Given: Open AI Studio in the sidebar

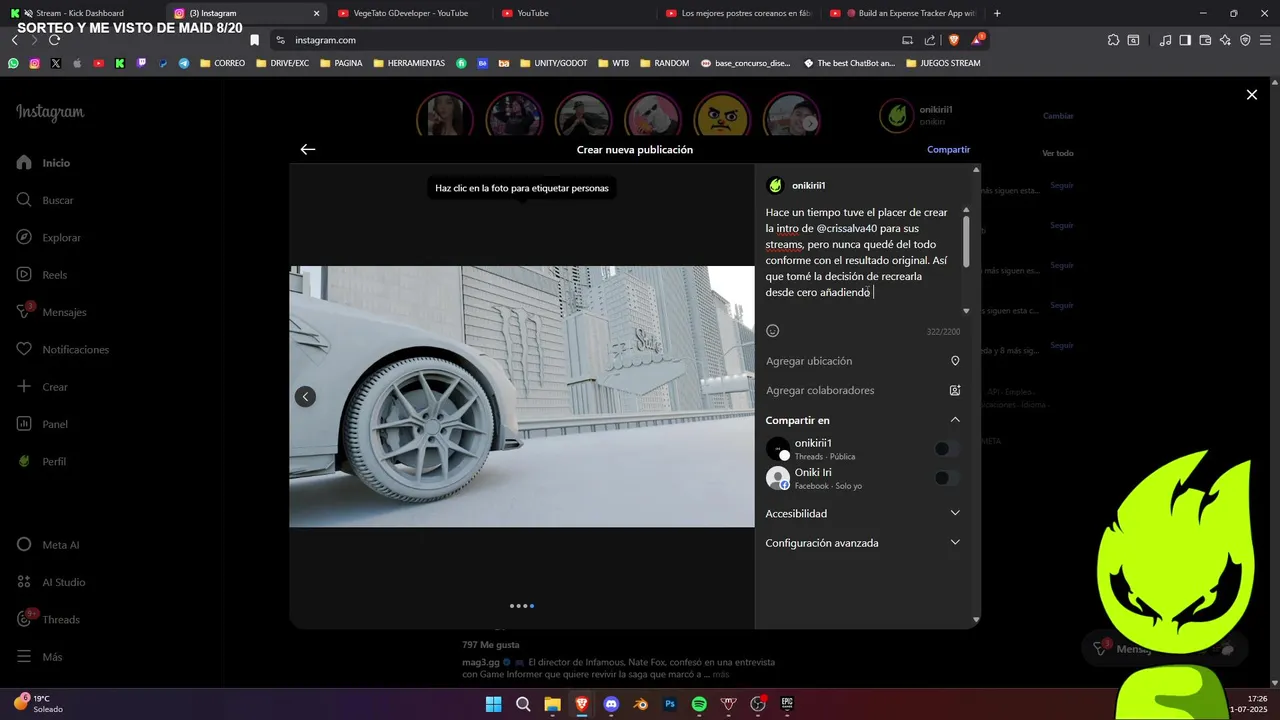Looking at the screenshot, I should click(x=51, y=582).
